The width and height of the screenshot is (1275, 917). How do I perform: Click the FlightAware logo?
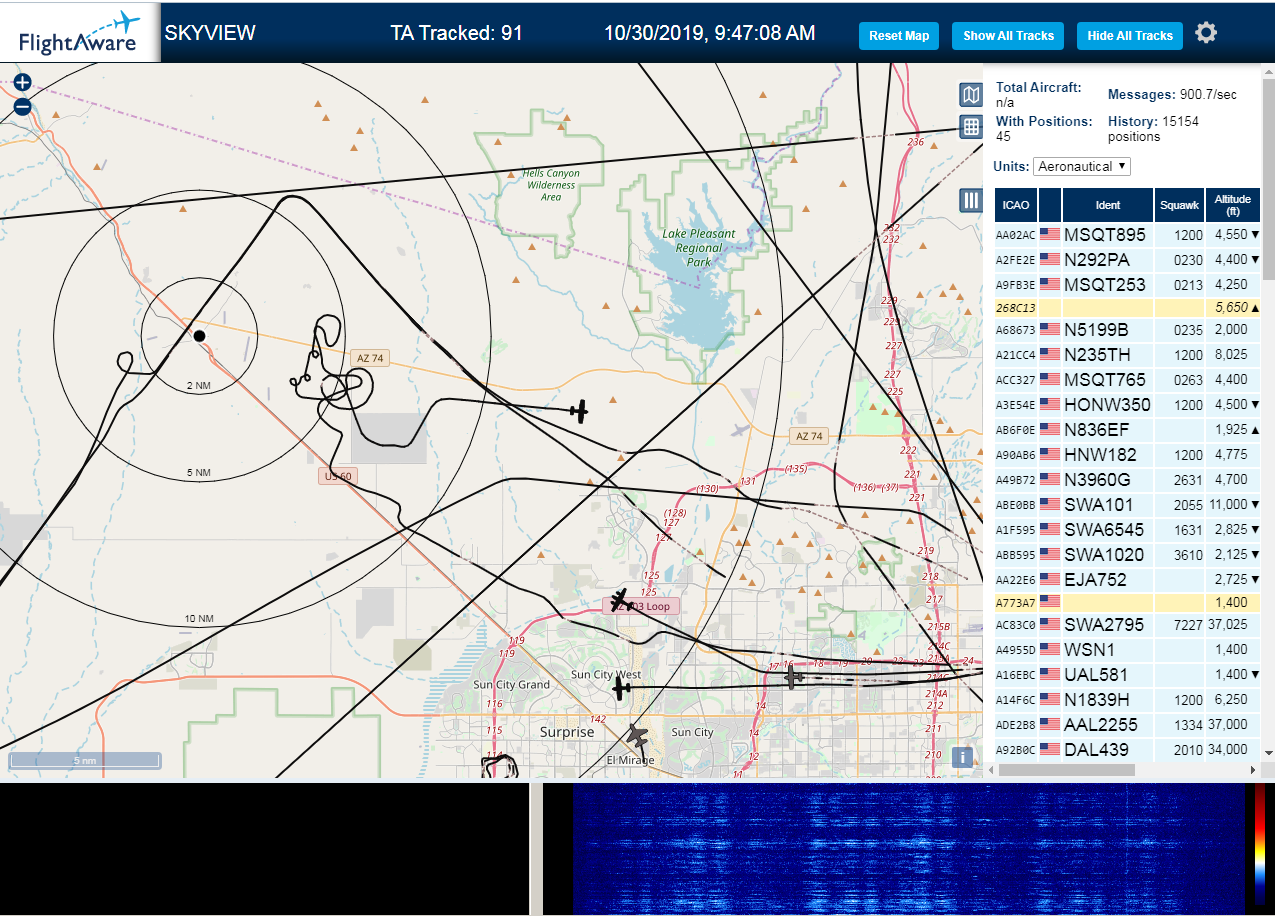click(80, 33)
